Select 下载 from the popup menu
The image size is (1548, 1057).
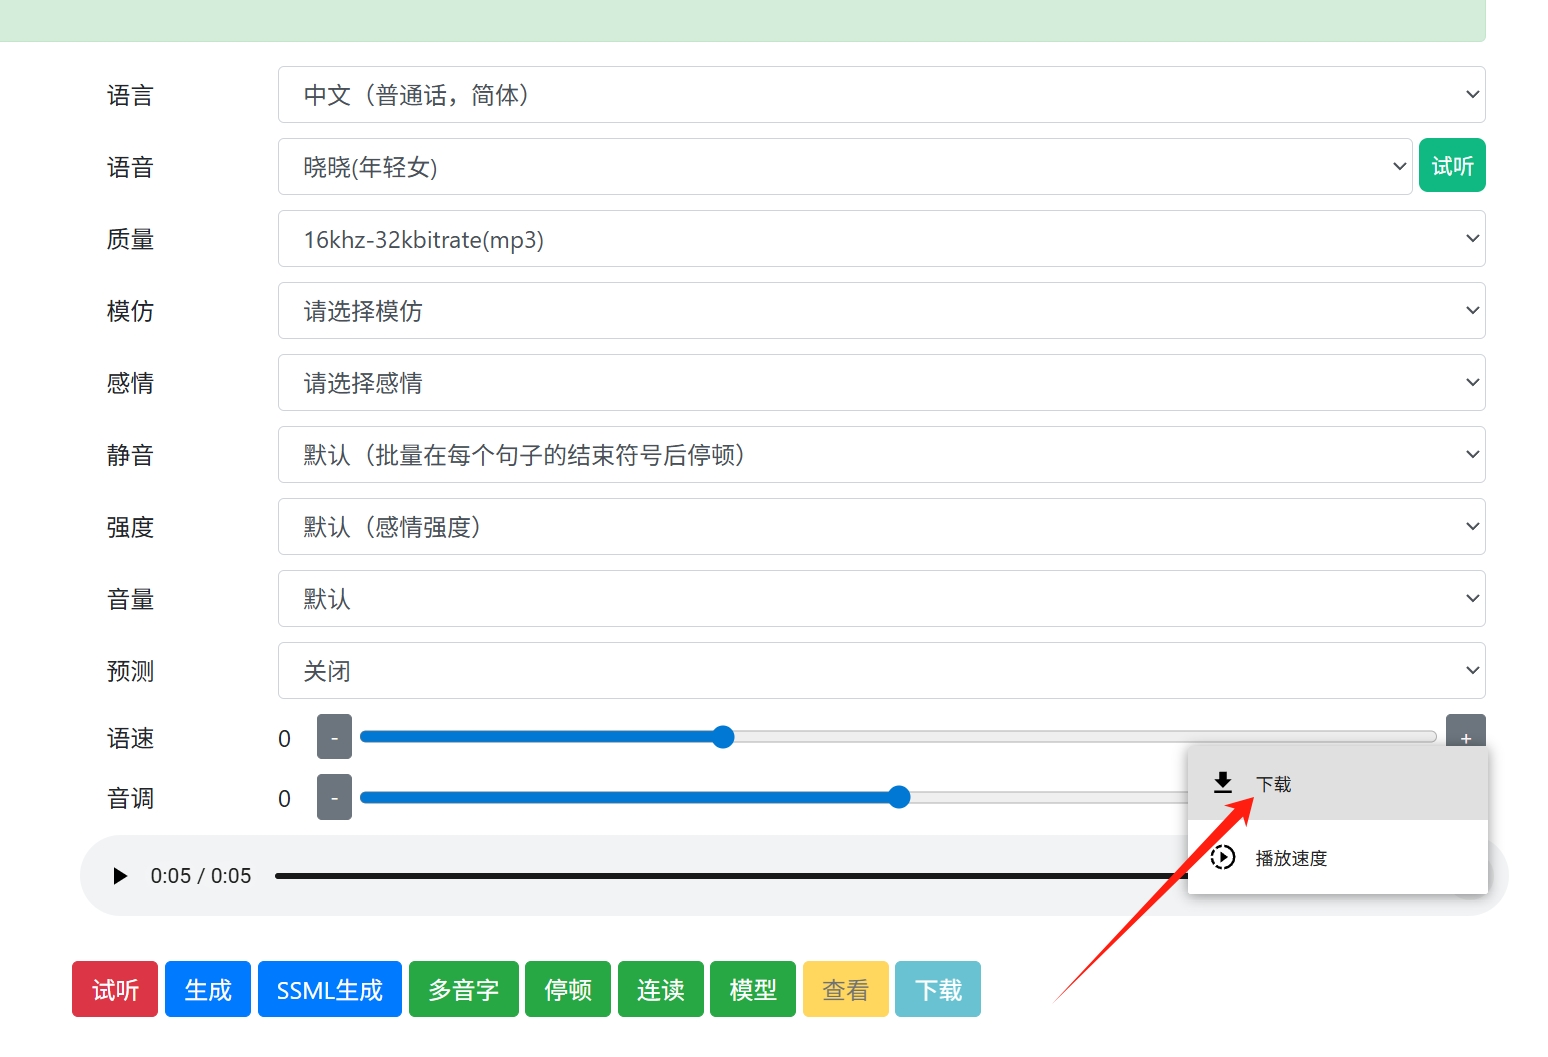[1274, 783]
